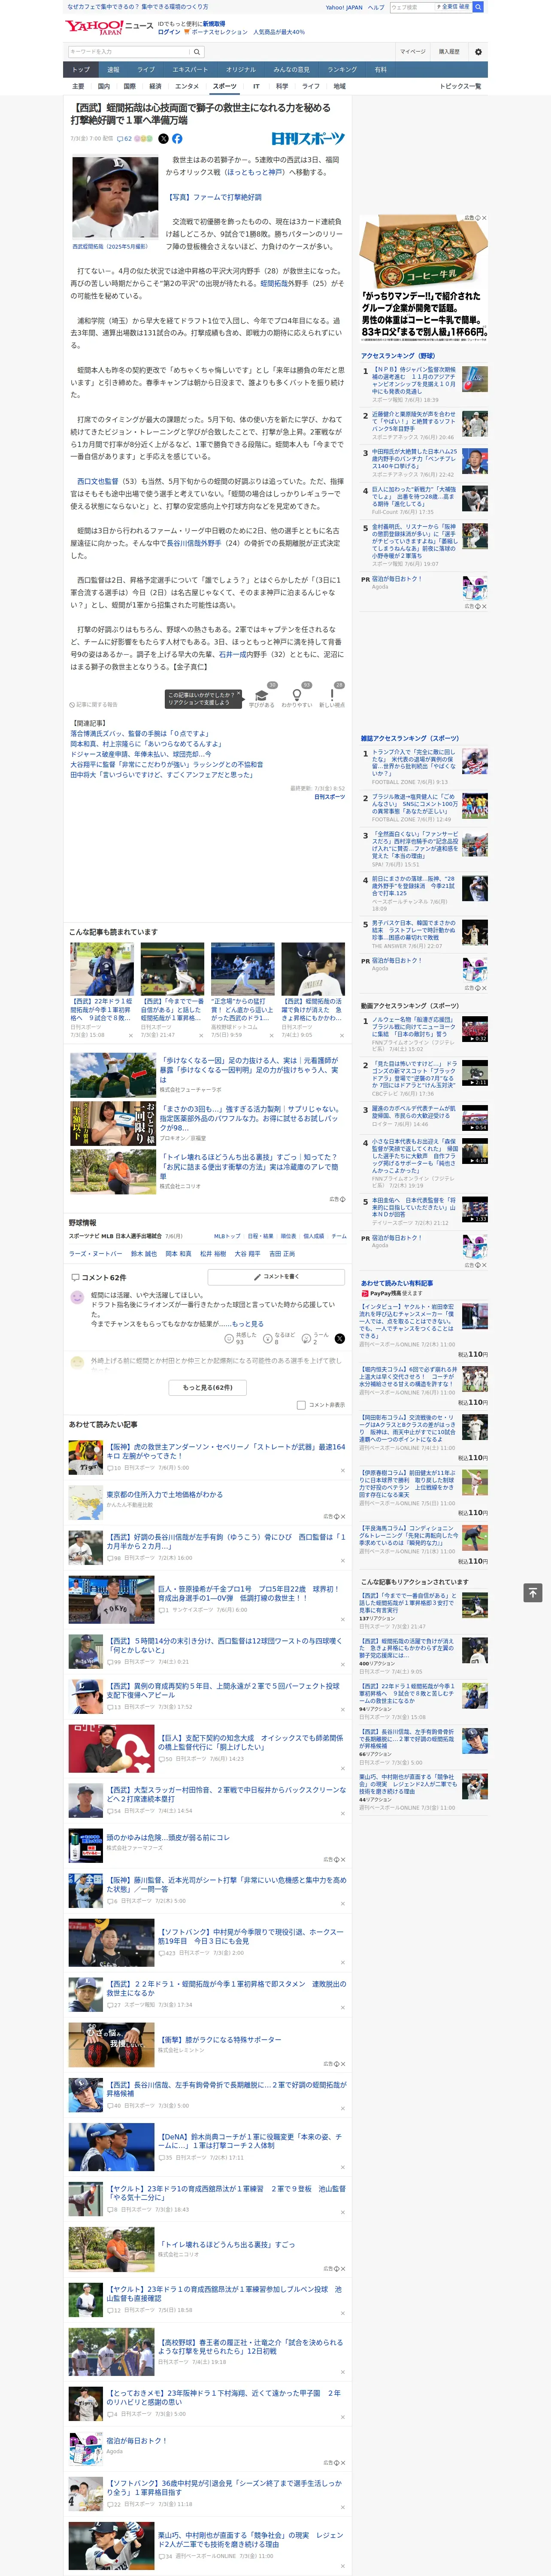Open the 【写真】ファームで打撃好調 link
The image size is (551, 2576).
pyautogui.click(x=214, y=197)
